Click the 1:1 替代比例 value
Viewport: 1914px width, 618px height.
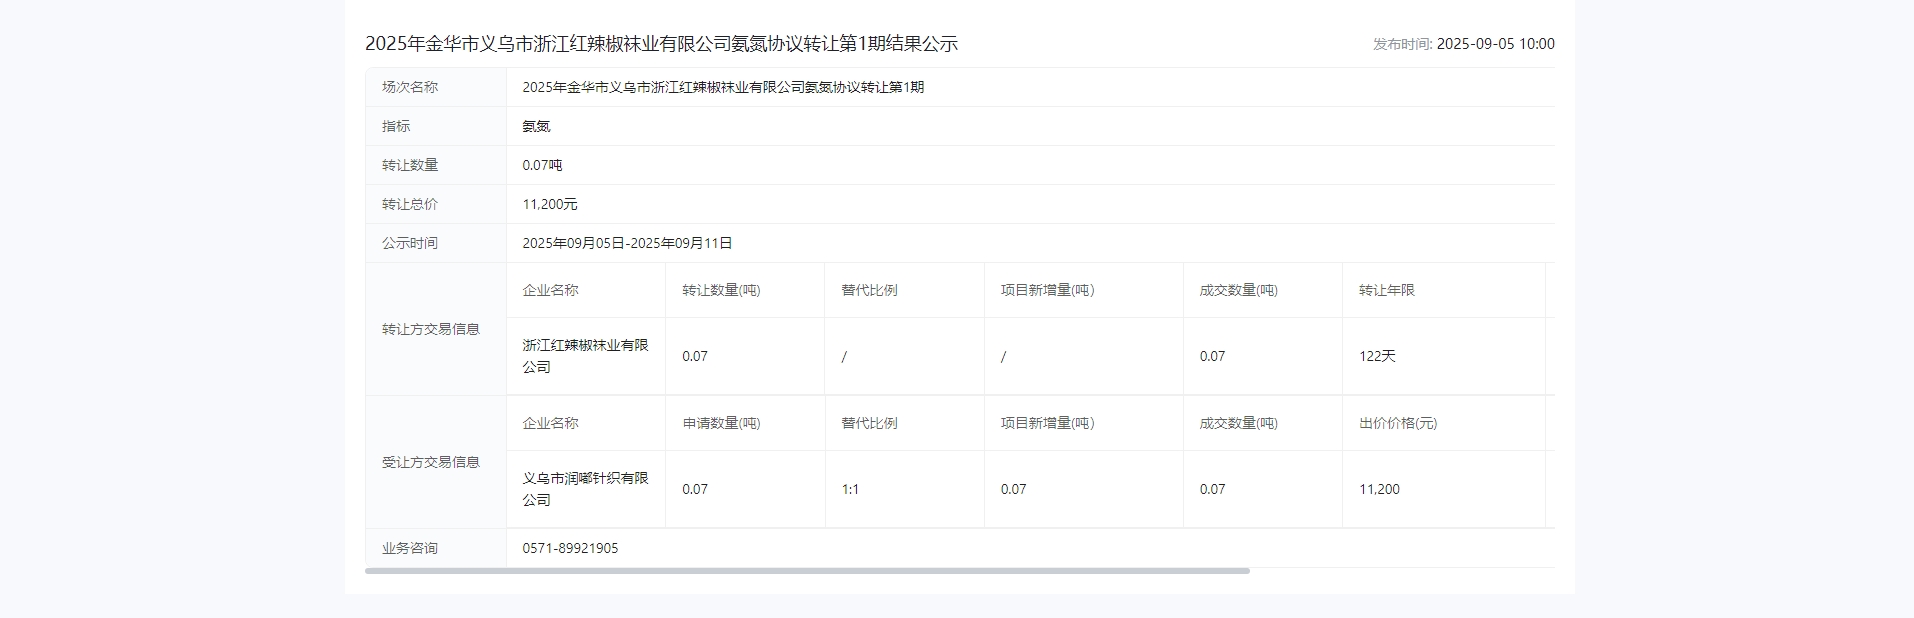[x=850, y=489]
